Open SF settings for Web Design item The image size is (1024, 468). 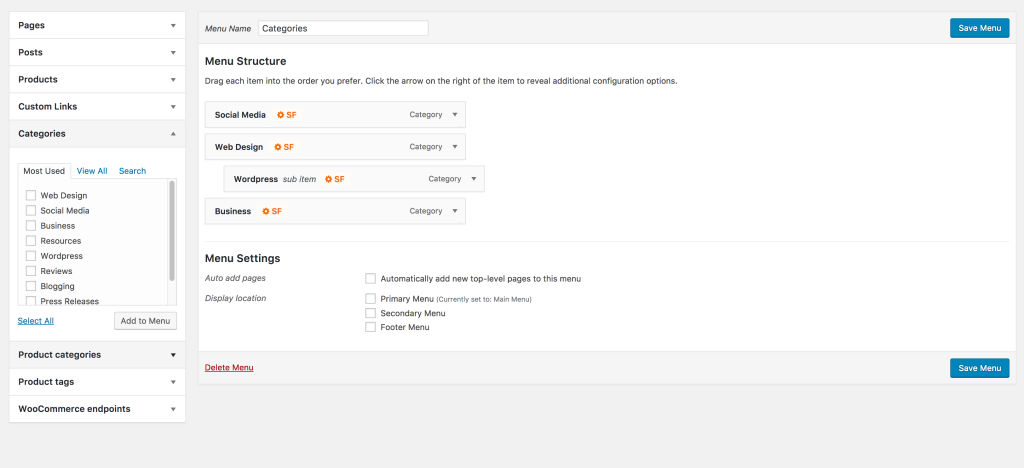click(x=284, y=147)
